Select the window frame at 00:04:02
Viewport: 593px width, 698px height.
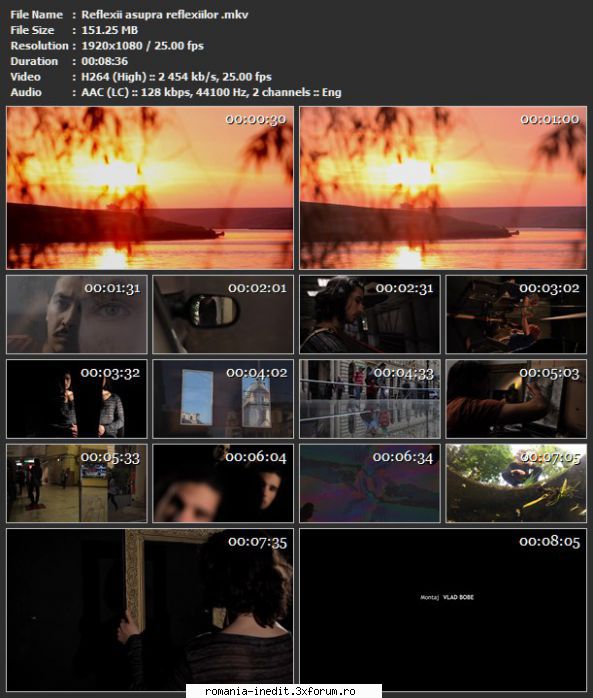[x=223, y=399]
